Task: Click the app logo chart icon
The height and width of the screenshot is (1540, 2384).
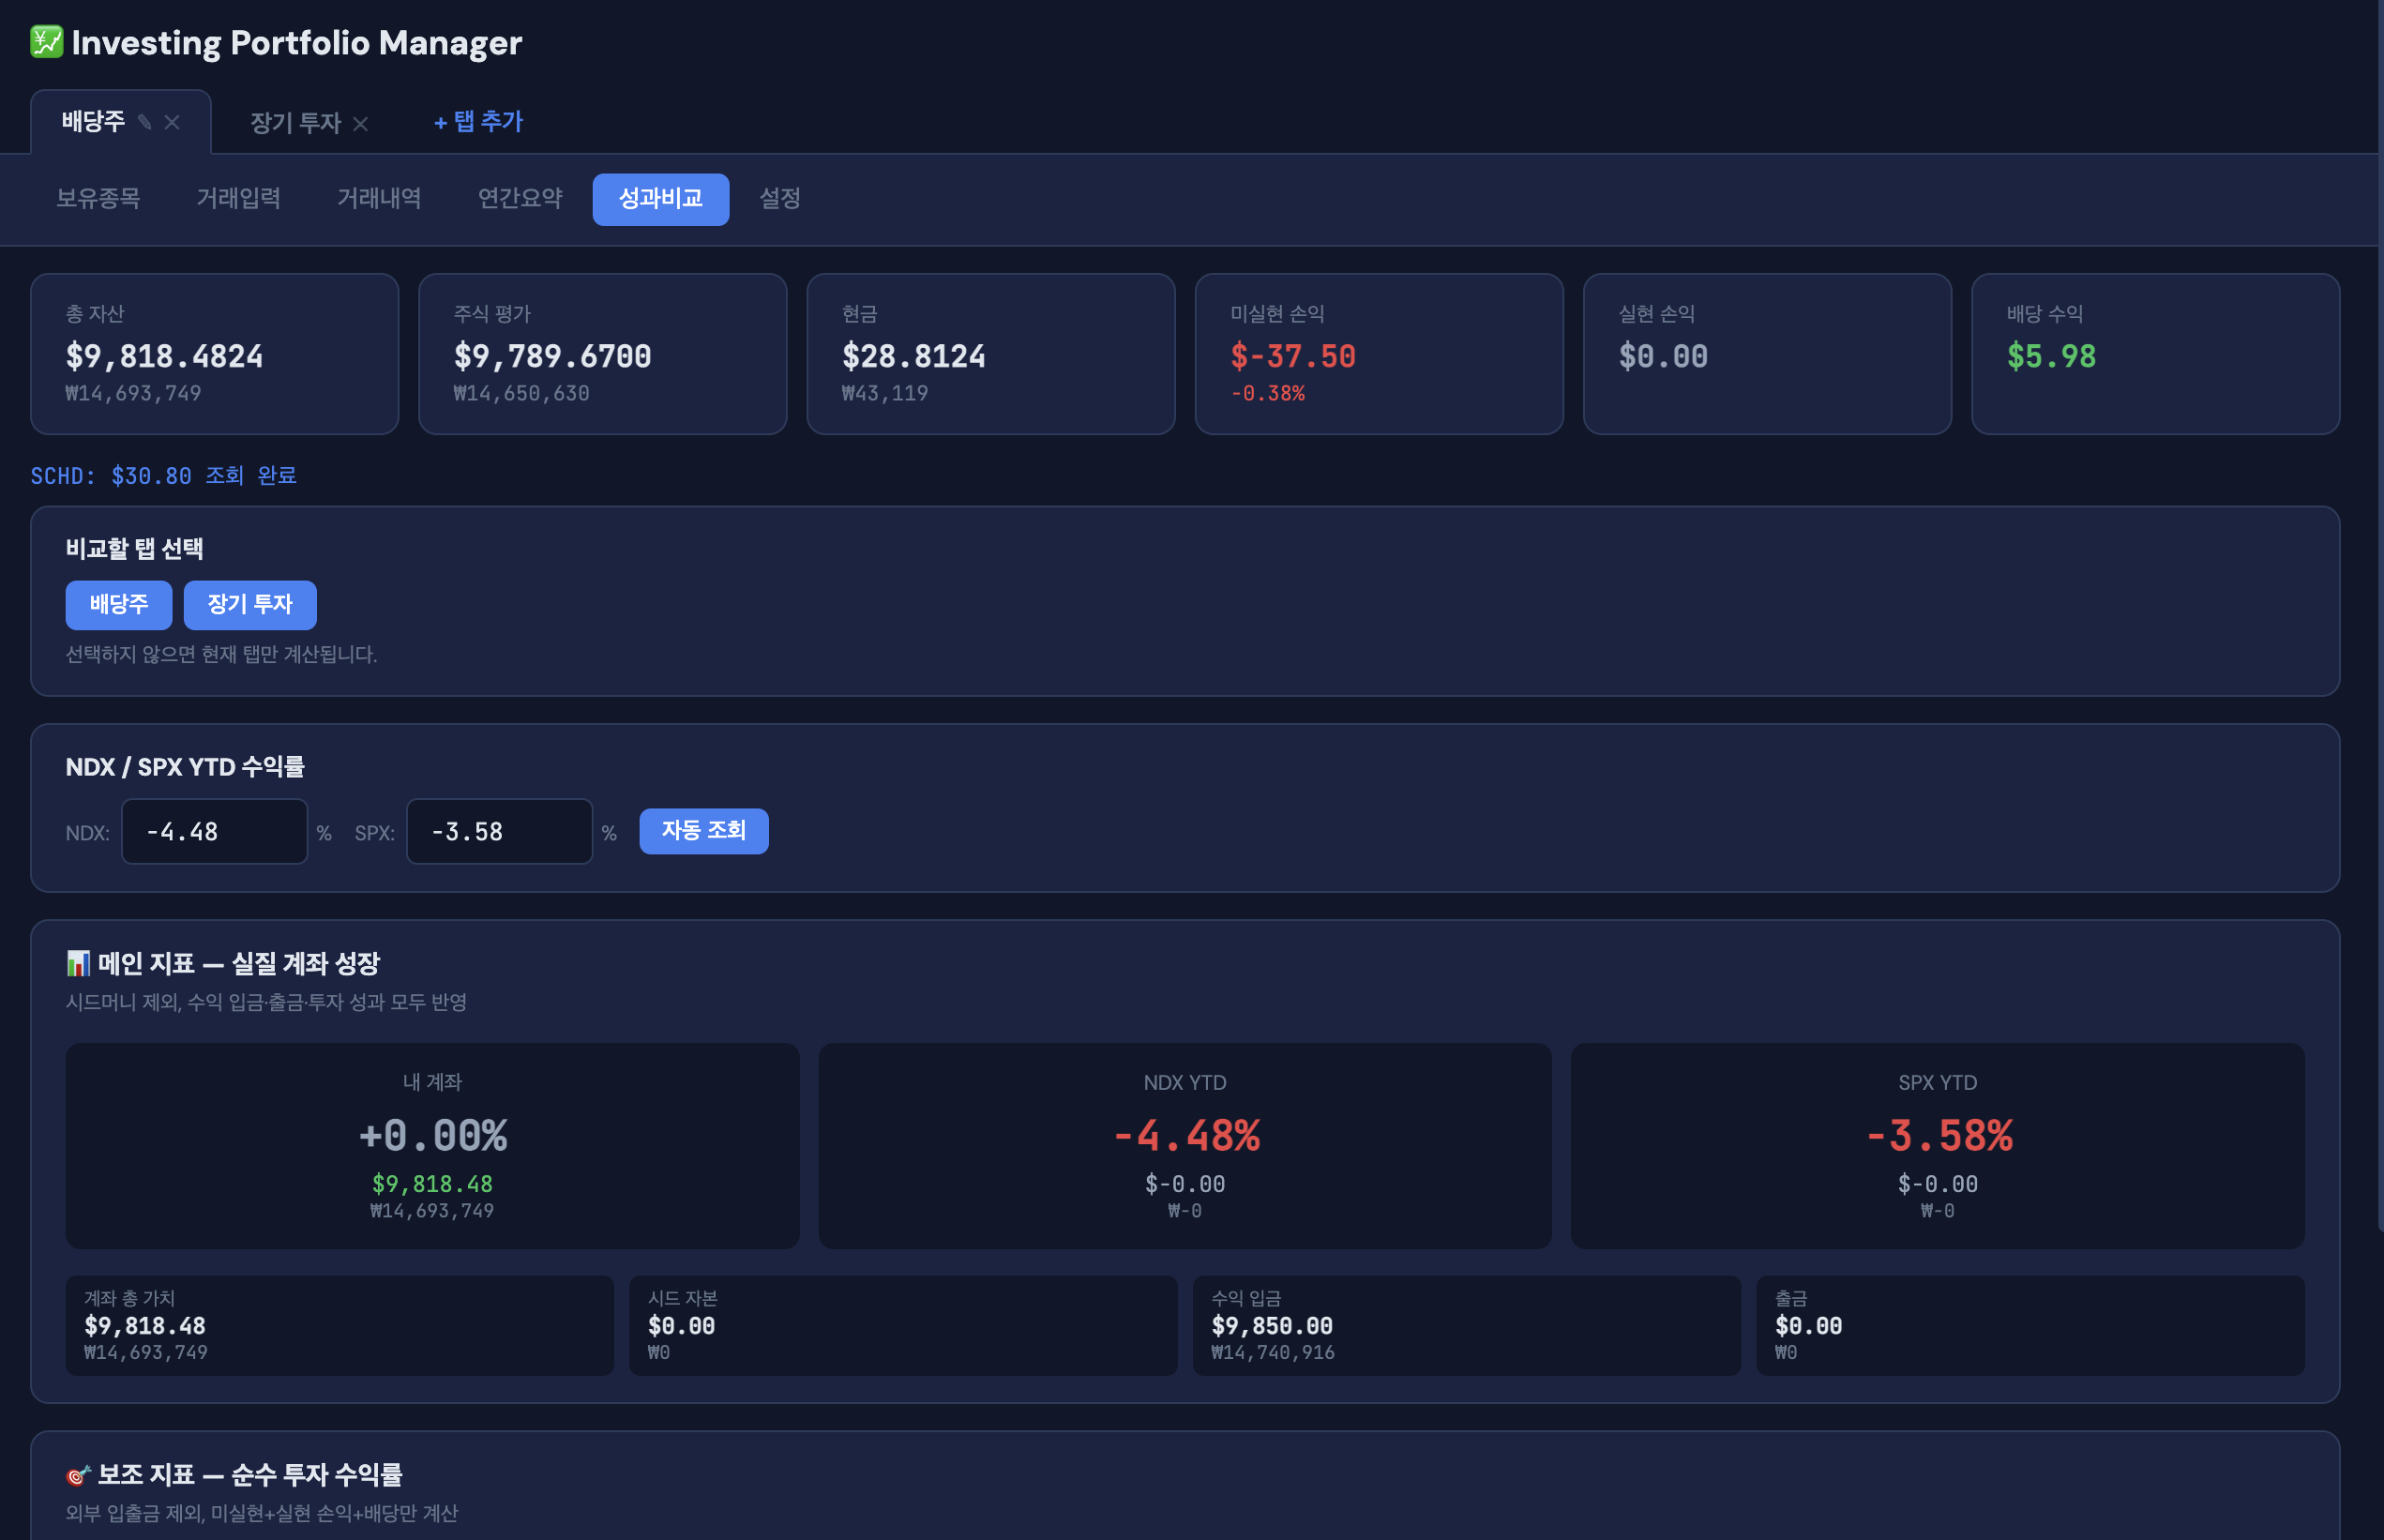Action: click(46, 42)
